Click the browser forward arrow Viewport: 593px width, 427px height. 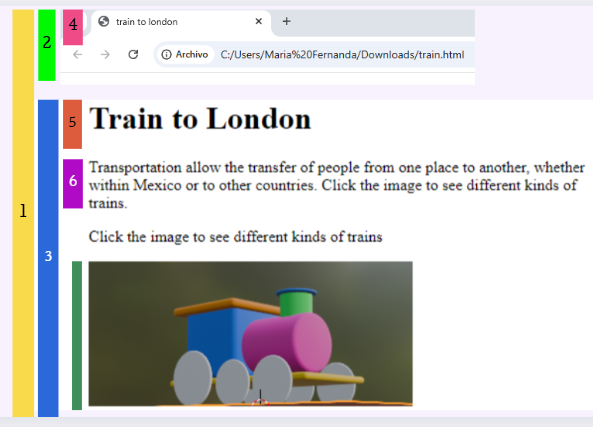[x=105, y=54]
